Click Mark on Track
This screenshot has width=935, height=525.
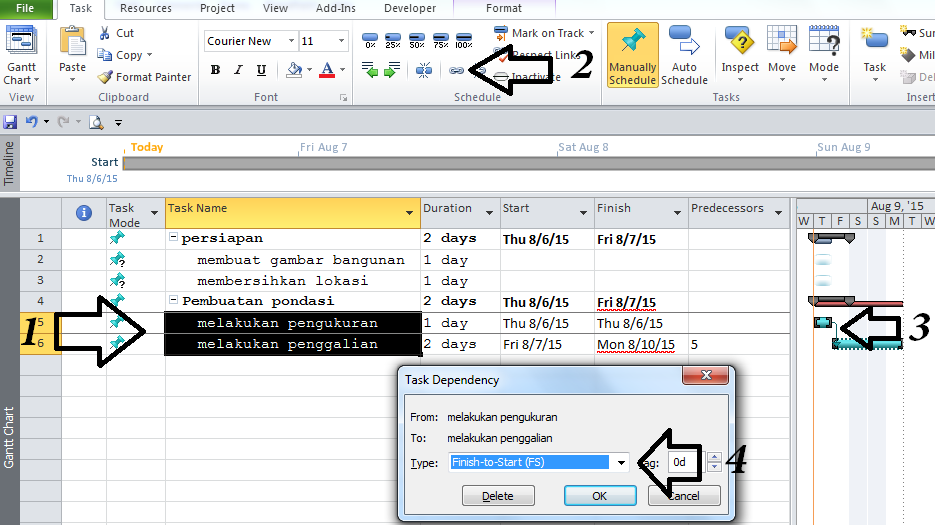(x=540, y=33)
